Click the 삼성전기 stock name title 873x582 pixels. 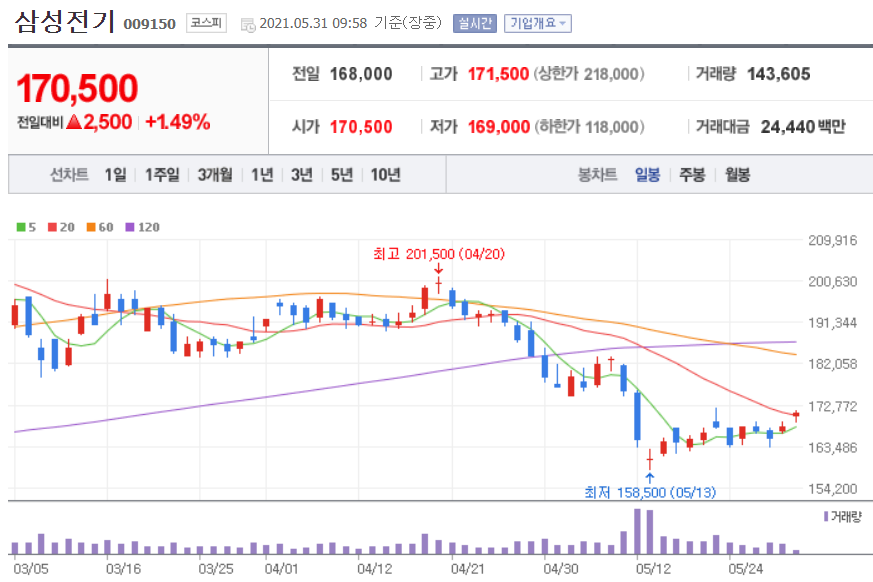[x=65, y=22]
